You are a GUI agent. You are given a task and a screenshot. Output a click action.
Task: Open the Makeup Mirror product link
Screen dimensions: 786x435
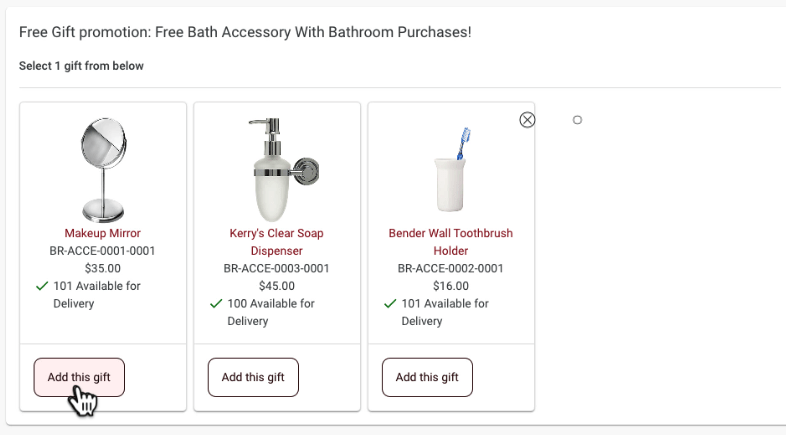[x=103, y=233]
